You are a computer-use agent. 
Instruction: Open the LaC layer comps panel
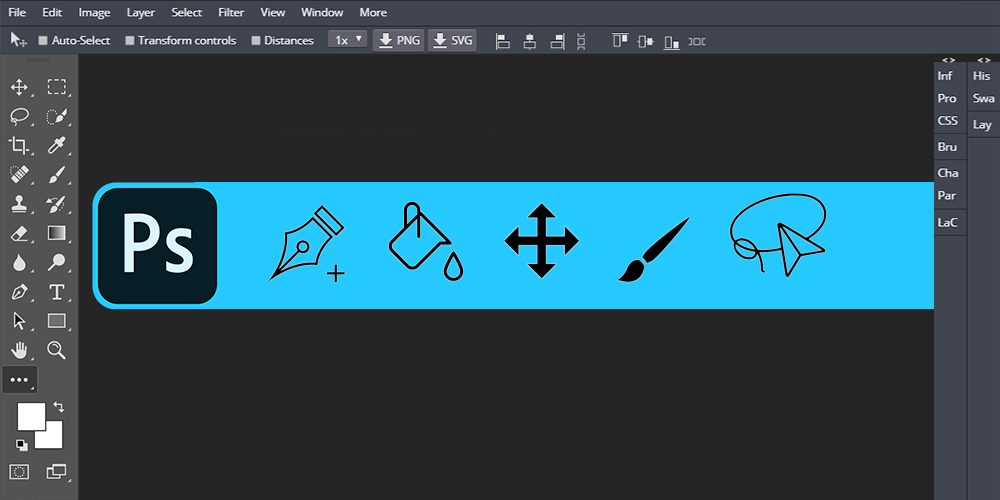(948, 223)
